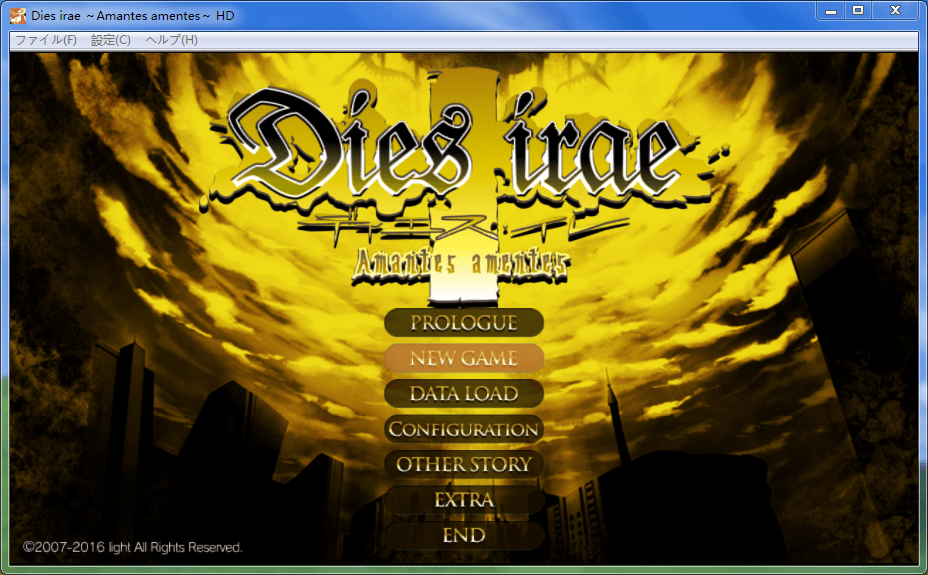Maximize the Dies irae game window
Screen dimensions: 928x575
pos(858,10)
